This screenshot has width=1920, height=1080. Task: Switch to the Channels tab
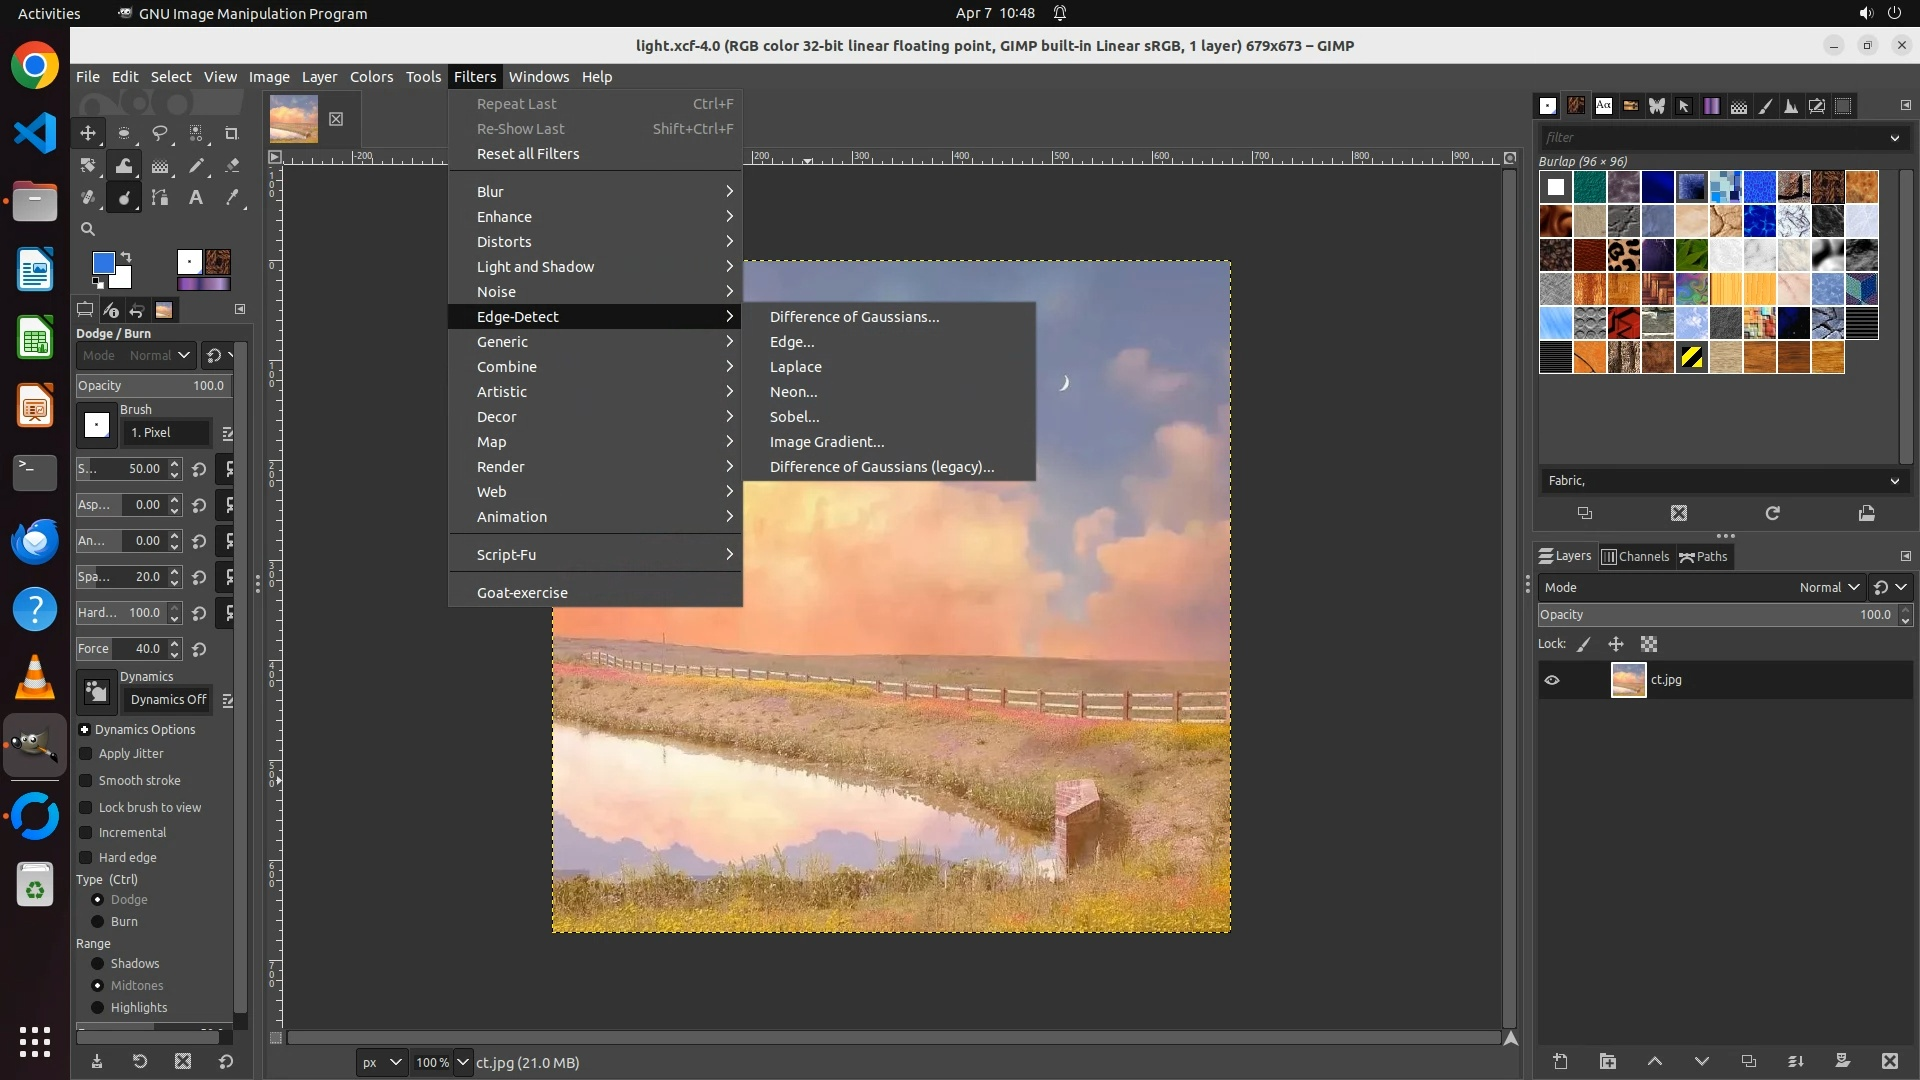pos(1635,557)
